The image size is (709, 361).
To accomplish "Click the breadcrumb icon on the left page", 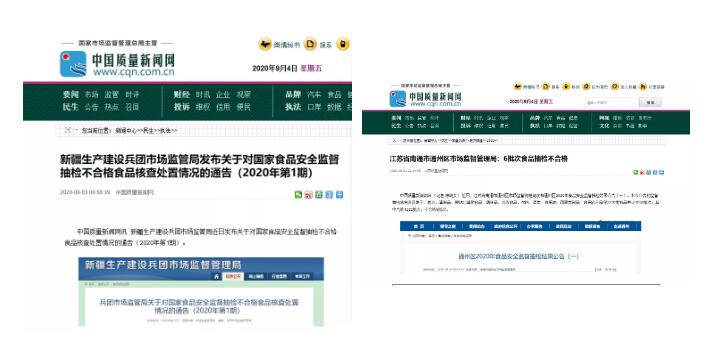I will (x=68, y=130).
